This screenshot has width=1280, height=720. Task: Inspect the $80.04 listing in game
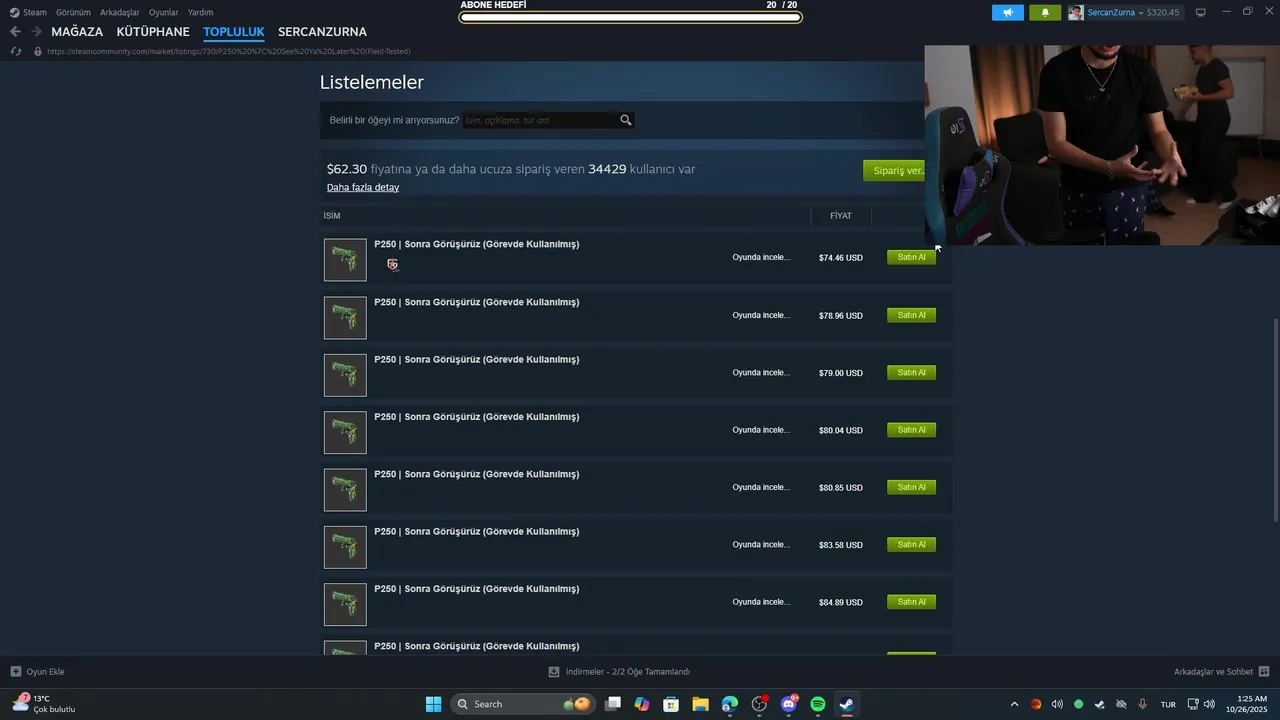point(761,430)
